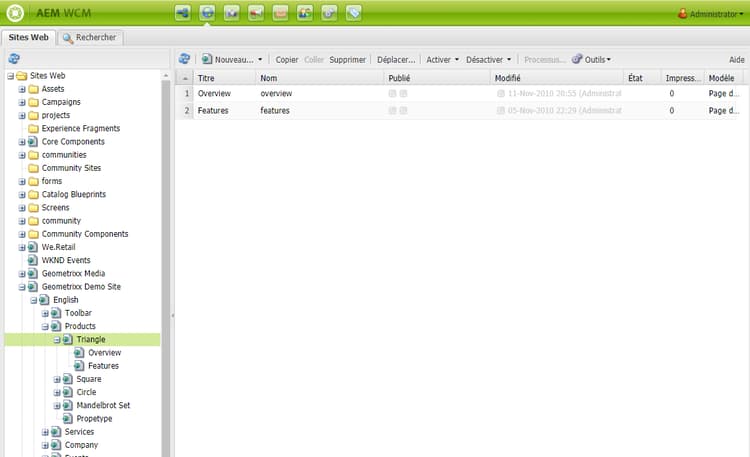The width and height of the screenshot is (750, 457).
Task: Collapse the English tree node
Action: coord(33,300)
